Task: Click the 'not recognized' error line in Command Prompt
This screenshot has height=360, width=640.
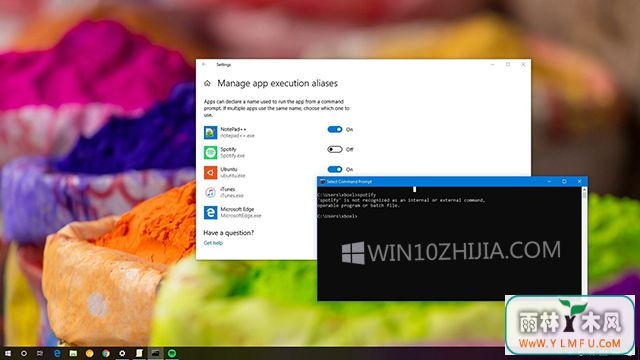Action: (x=401, y=200)
